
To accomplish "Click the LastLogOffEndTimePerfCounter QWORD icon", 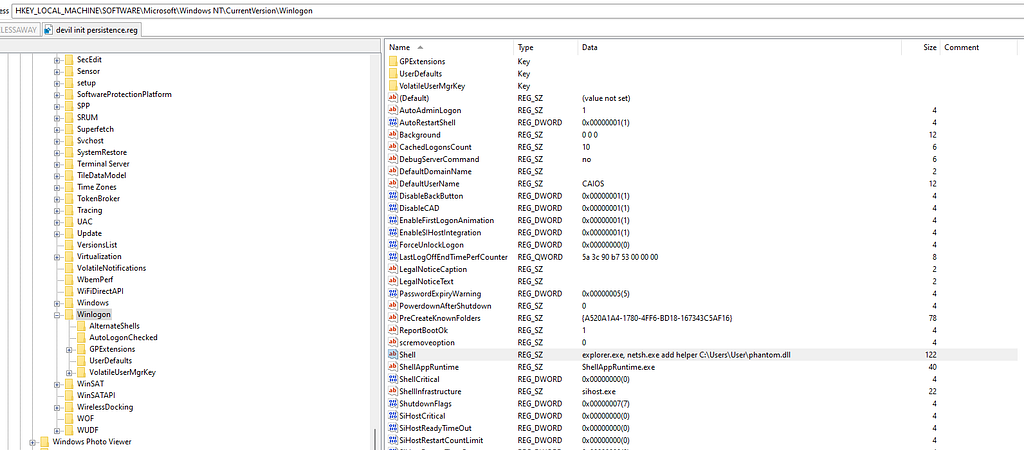I will [392, 257].
